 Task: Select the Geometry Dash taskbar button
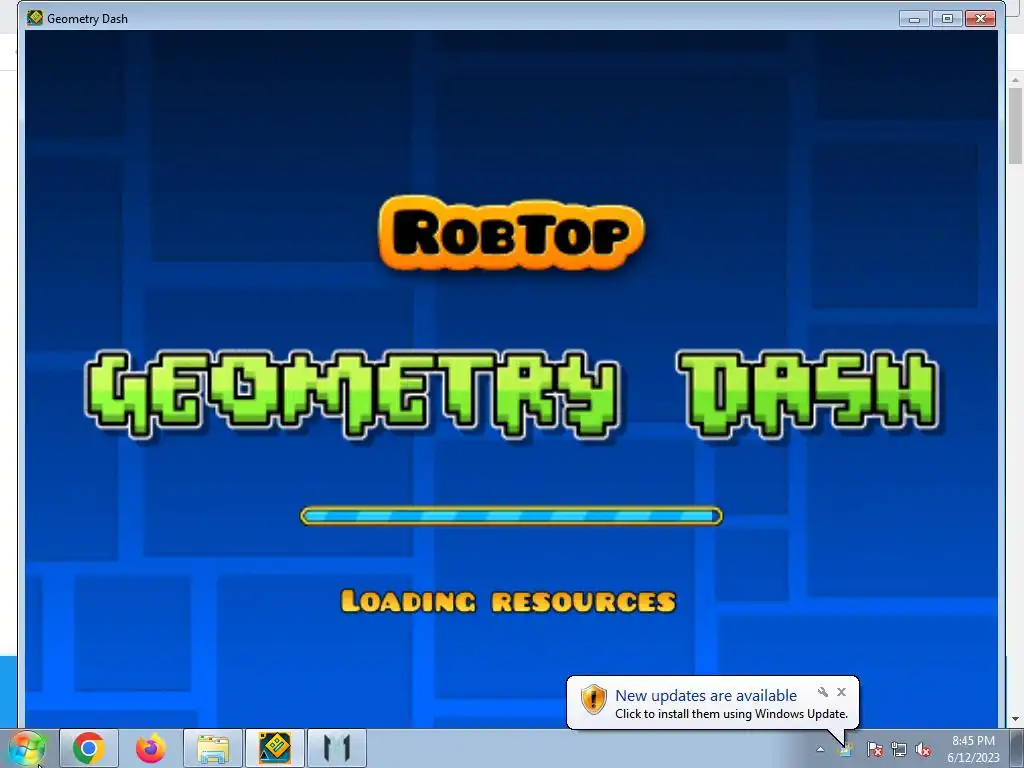(x=275, y=748)
